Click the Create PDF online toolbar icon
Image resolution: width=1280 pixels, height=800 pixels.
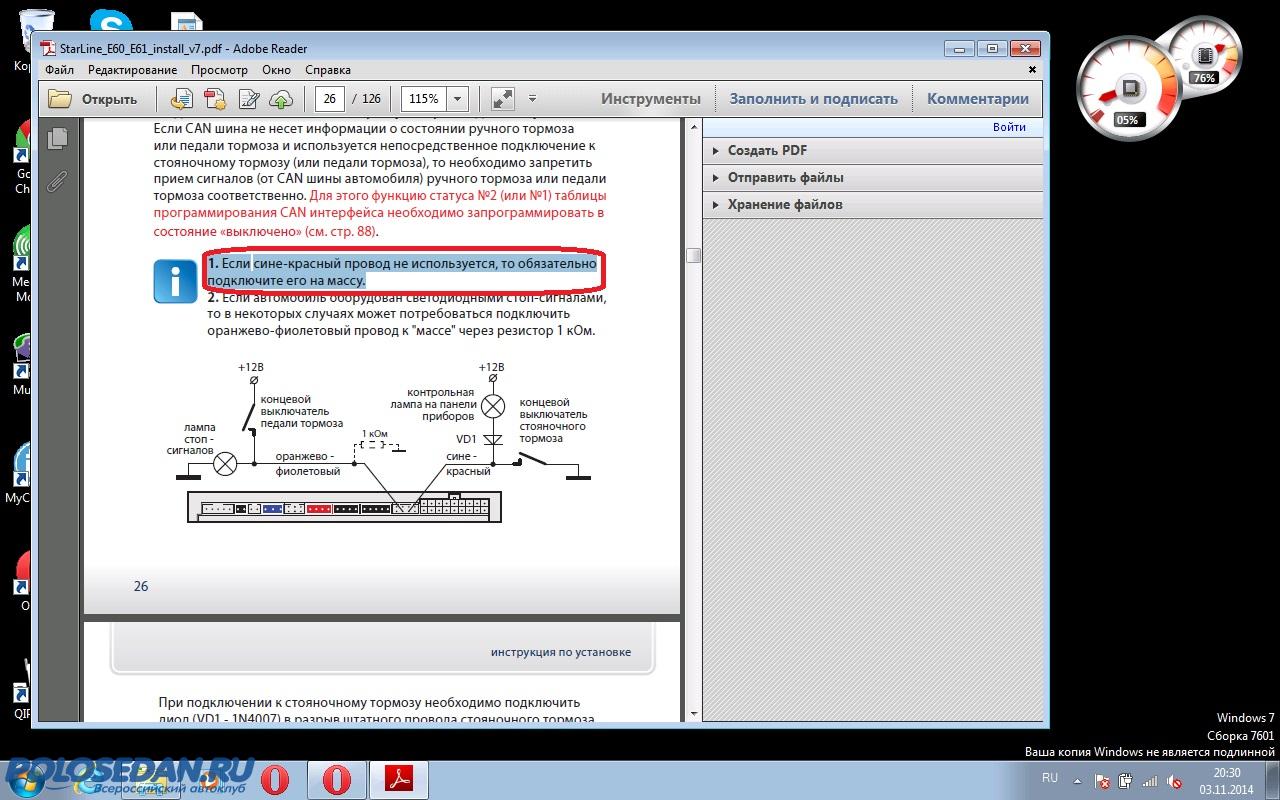pos(215,99)
